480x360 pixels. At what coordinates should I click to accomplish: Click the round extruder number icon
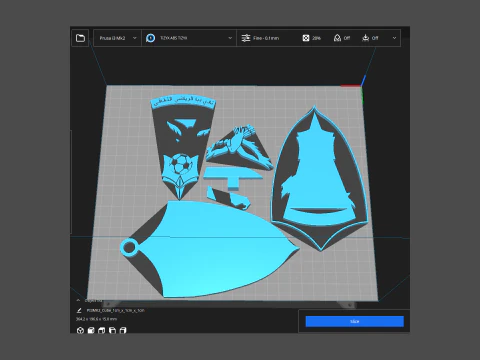[x=151, y=38]
